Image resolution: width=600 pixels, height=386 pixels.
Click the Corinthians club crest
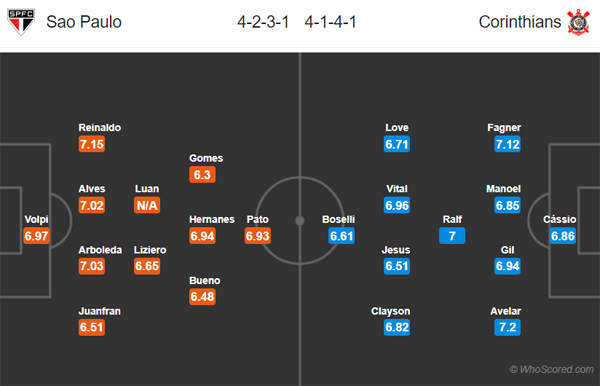click(578, 22)
